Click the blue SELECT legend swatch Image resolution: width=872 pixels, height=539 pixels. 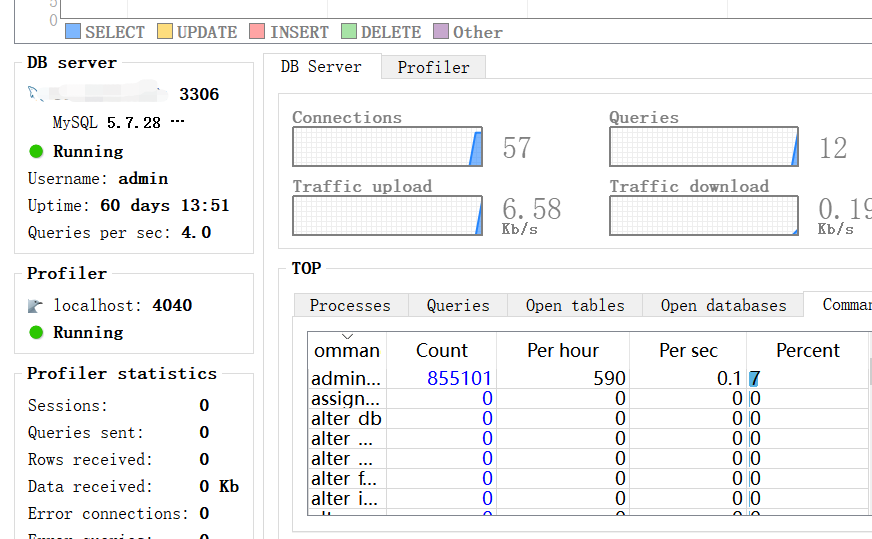(x=73, y=32)
